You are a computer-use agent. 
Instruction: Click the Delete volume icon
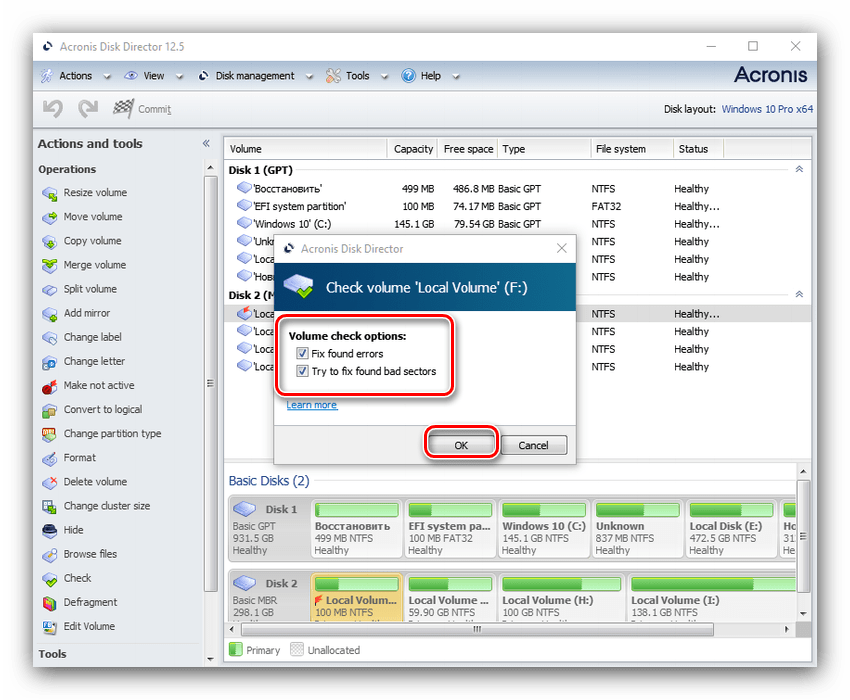point(50,482)
